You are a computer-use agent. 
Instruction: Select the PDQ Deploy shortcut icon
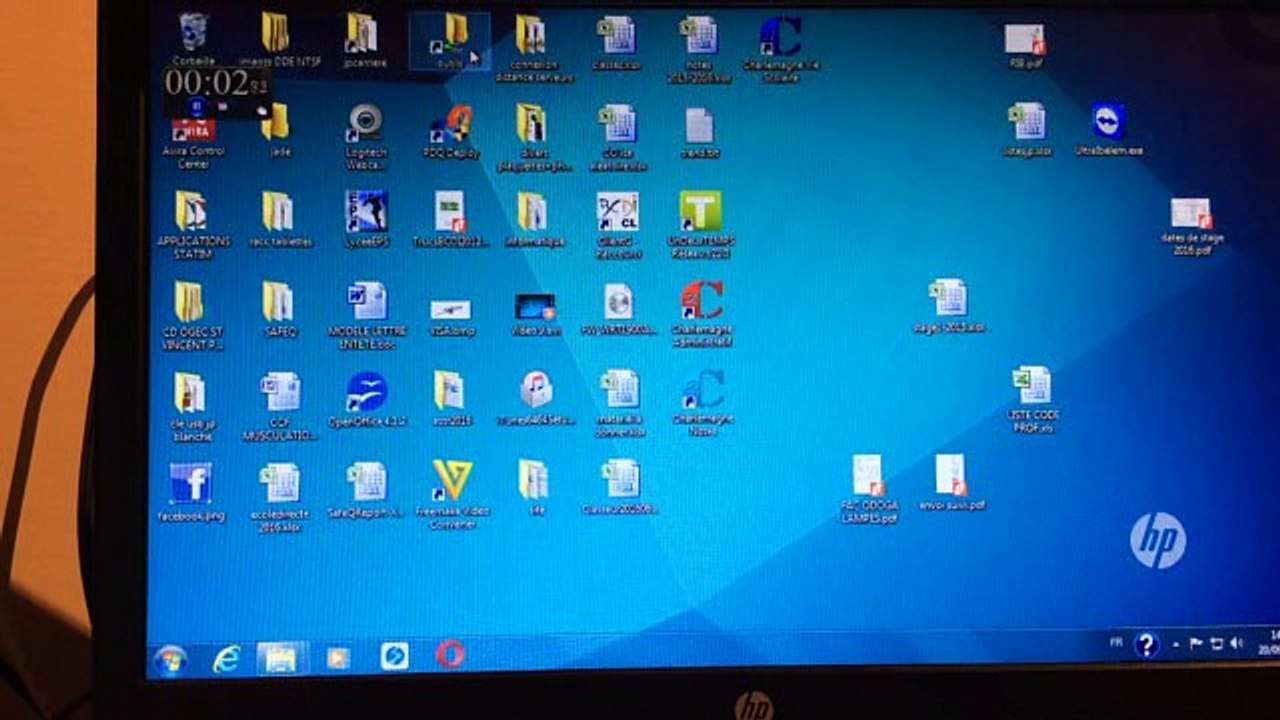451,132
